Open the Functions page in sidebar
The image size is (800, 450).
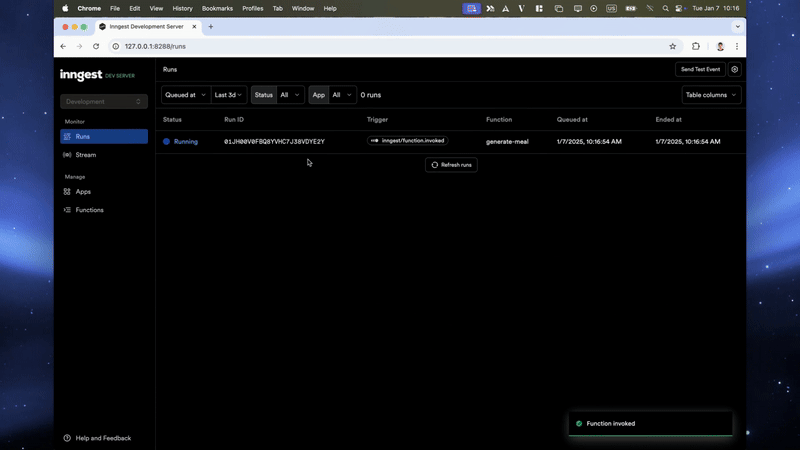(89, 210)
